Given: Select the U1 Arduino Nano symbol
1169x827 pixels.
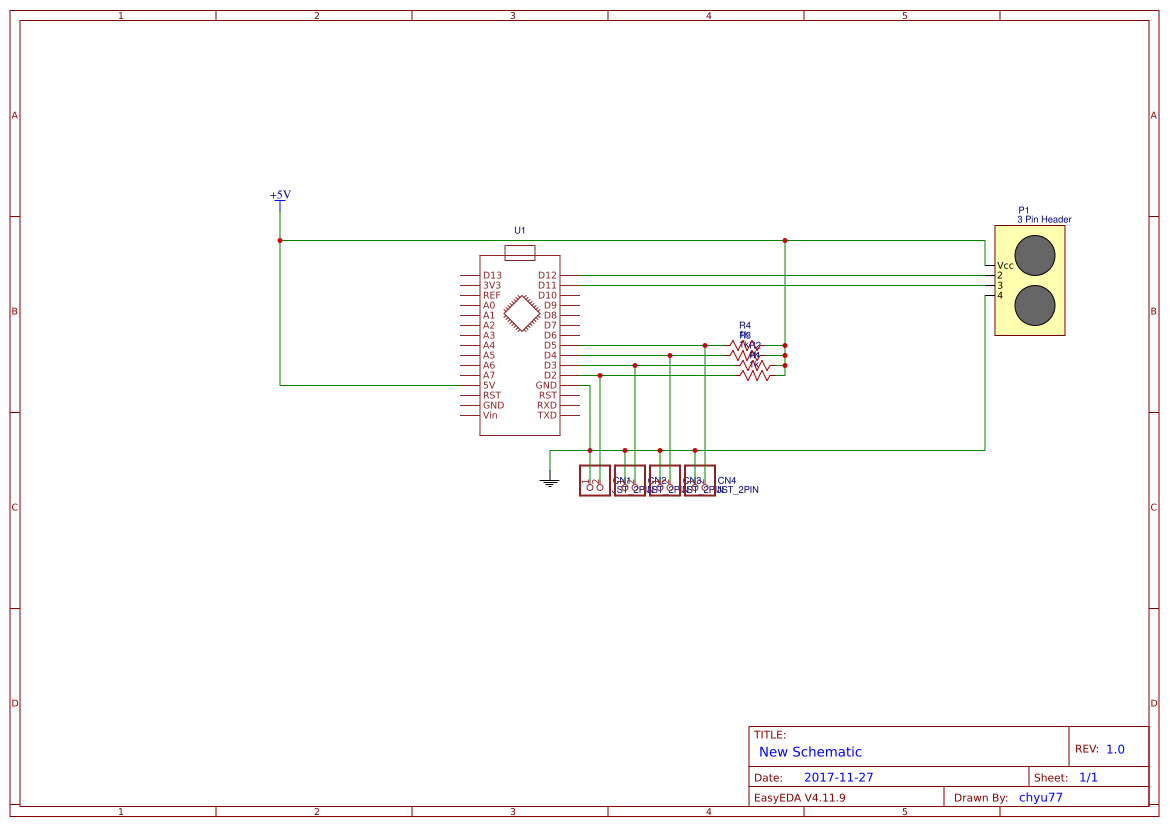Looking at the screenshot, I should (x=518, y=345).
